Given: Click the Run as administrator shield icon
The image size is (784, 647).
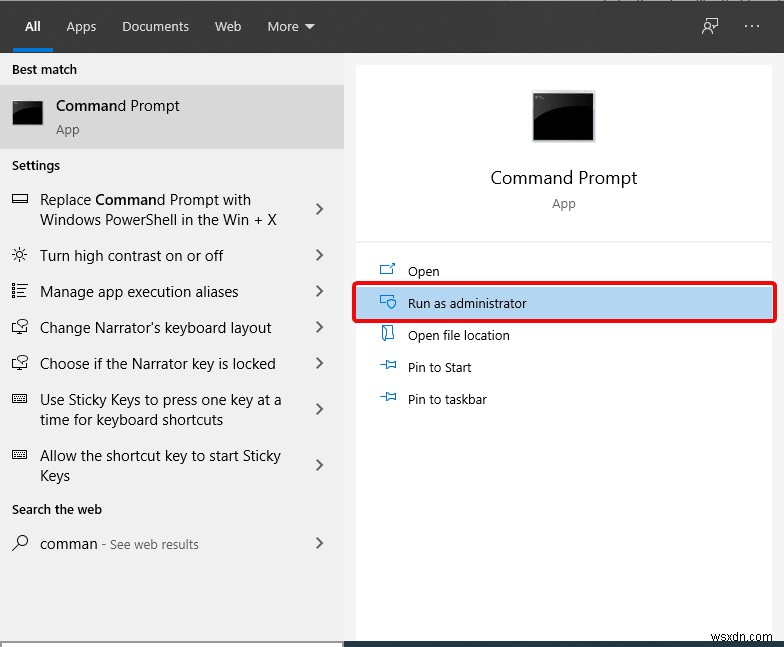Looking at the screenshot, I should click(388, 303).
